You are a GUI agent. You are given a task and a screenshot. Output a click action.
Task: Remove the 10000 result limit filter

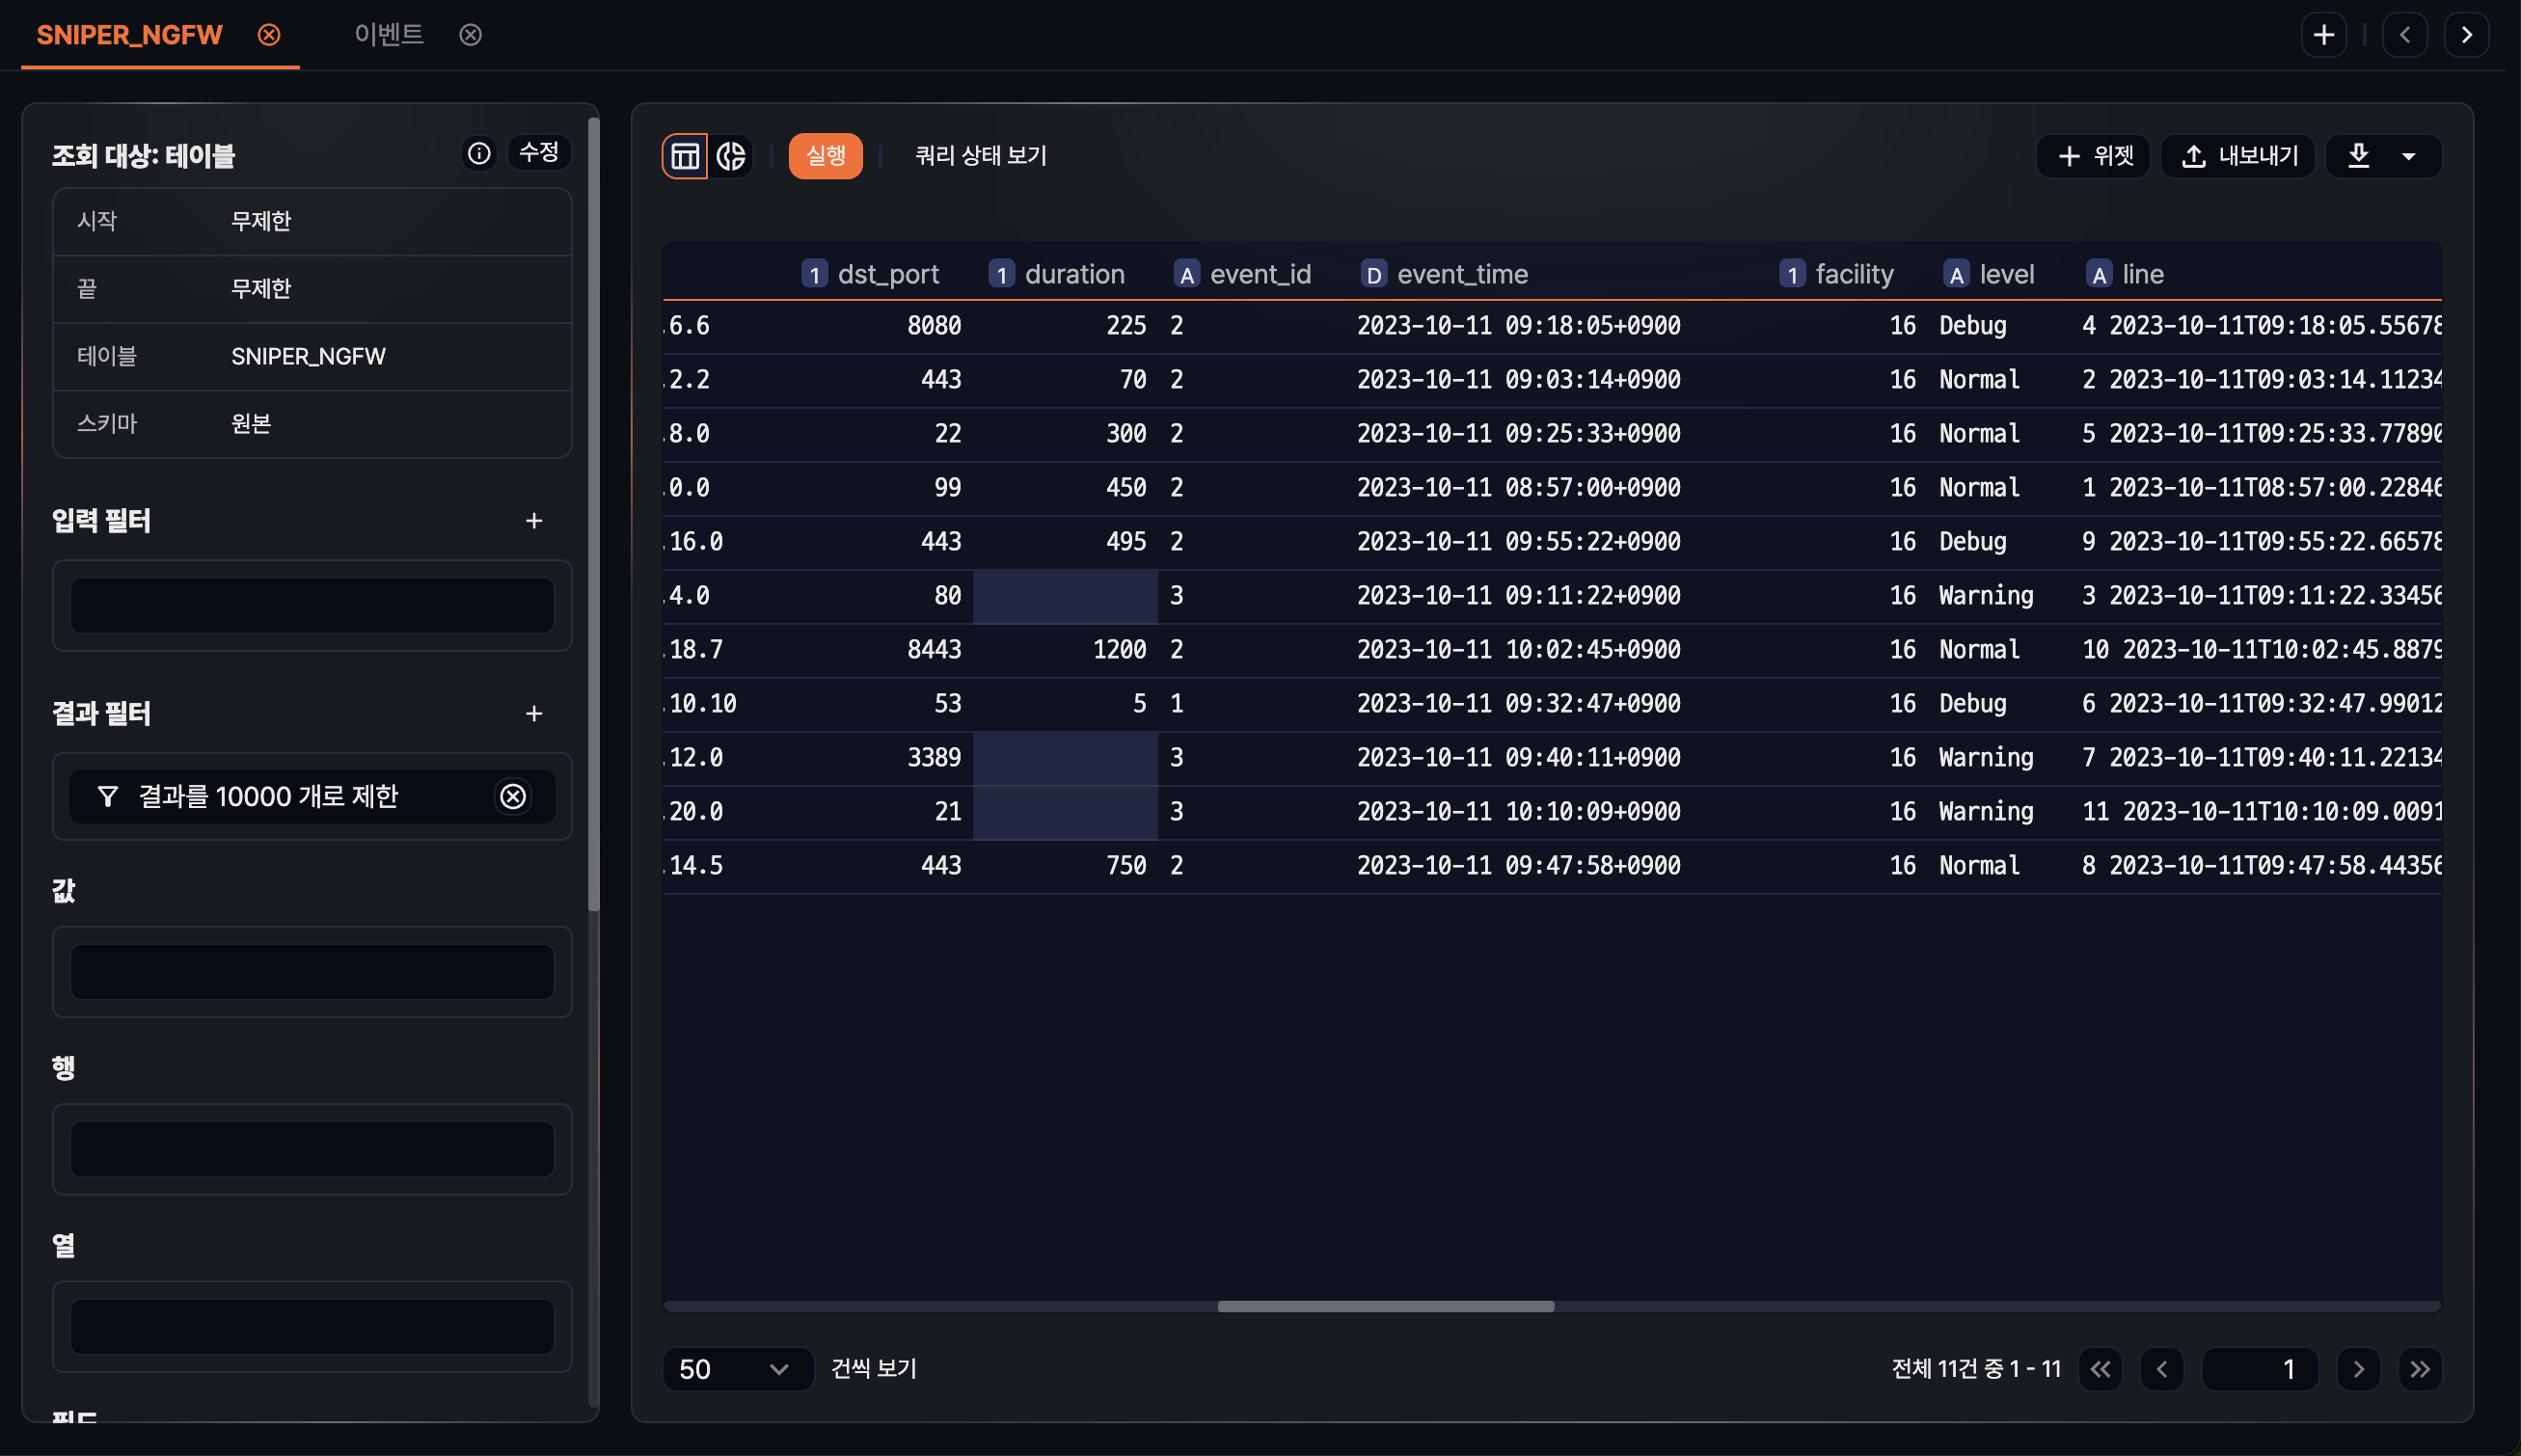[x=513, y=797]
